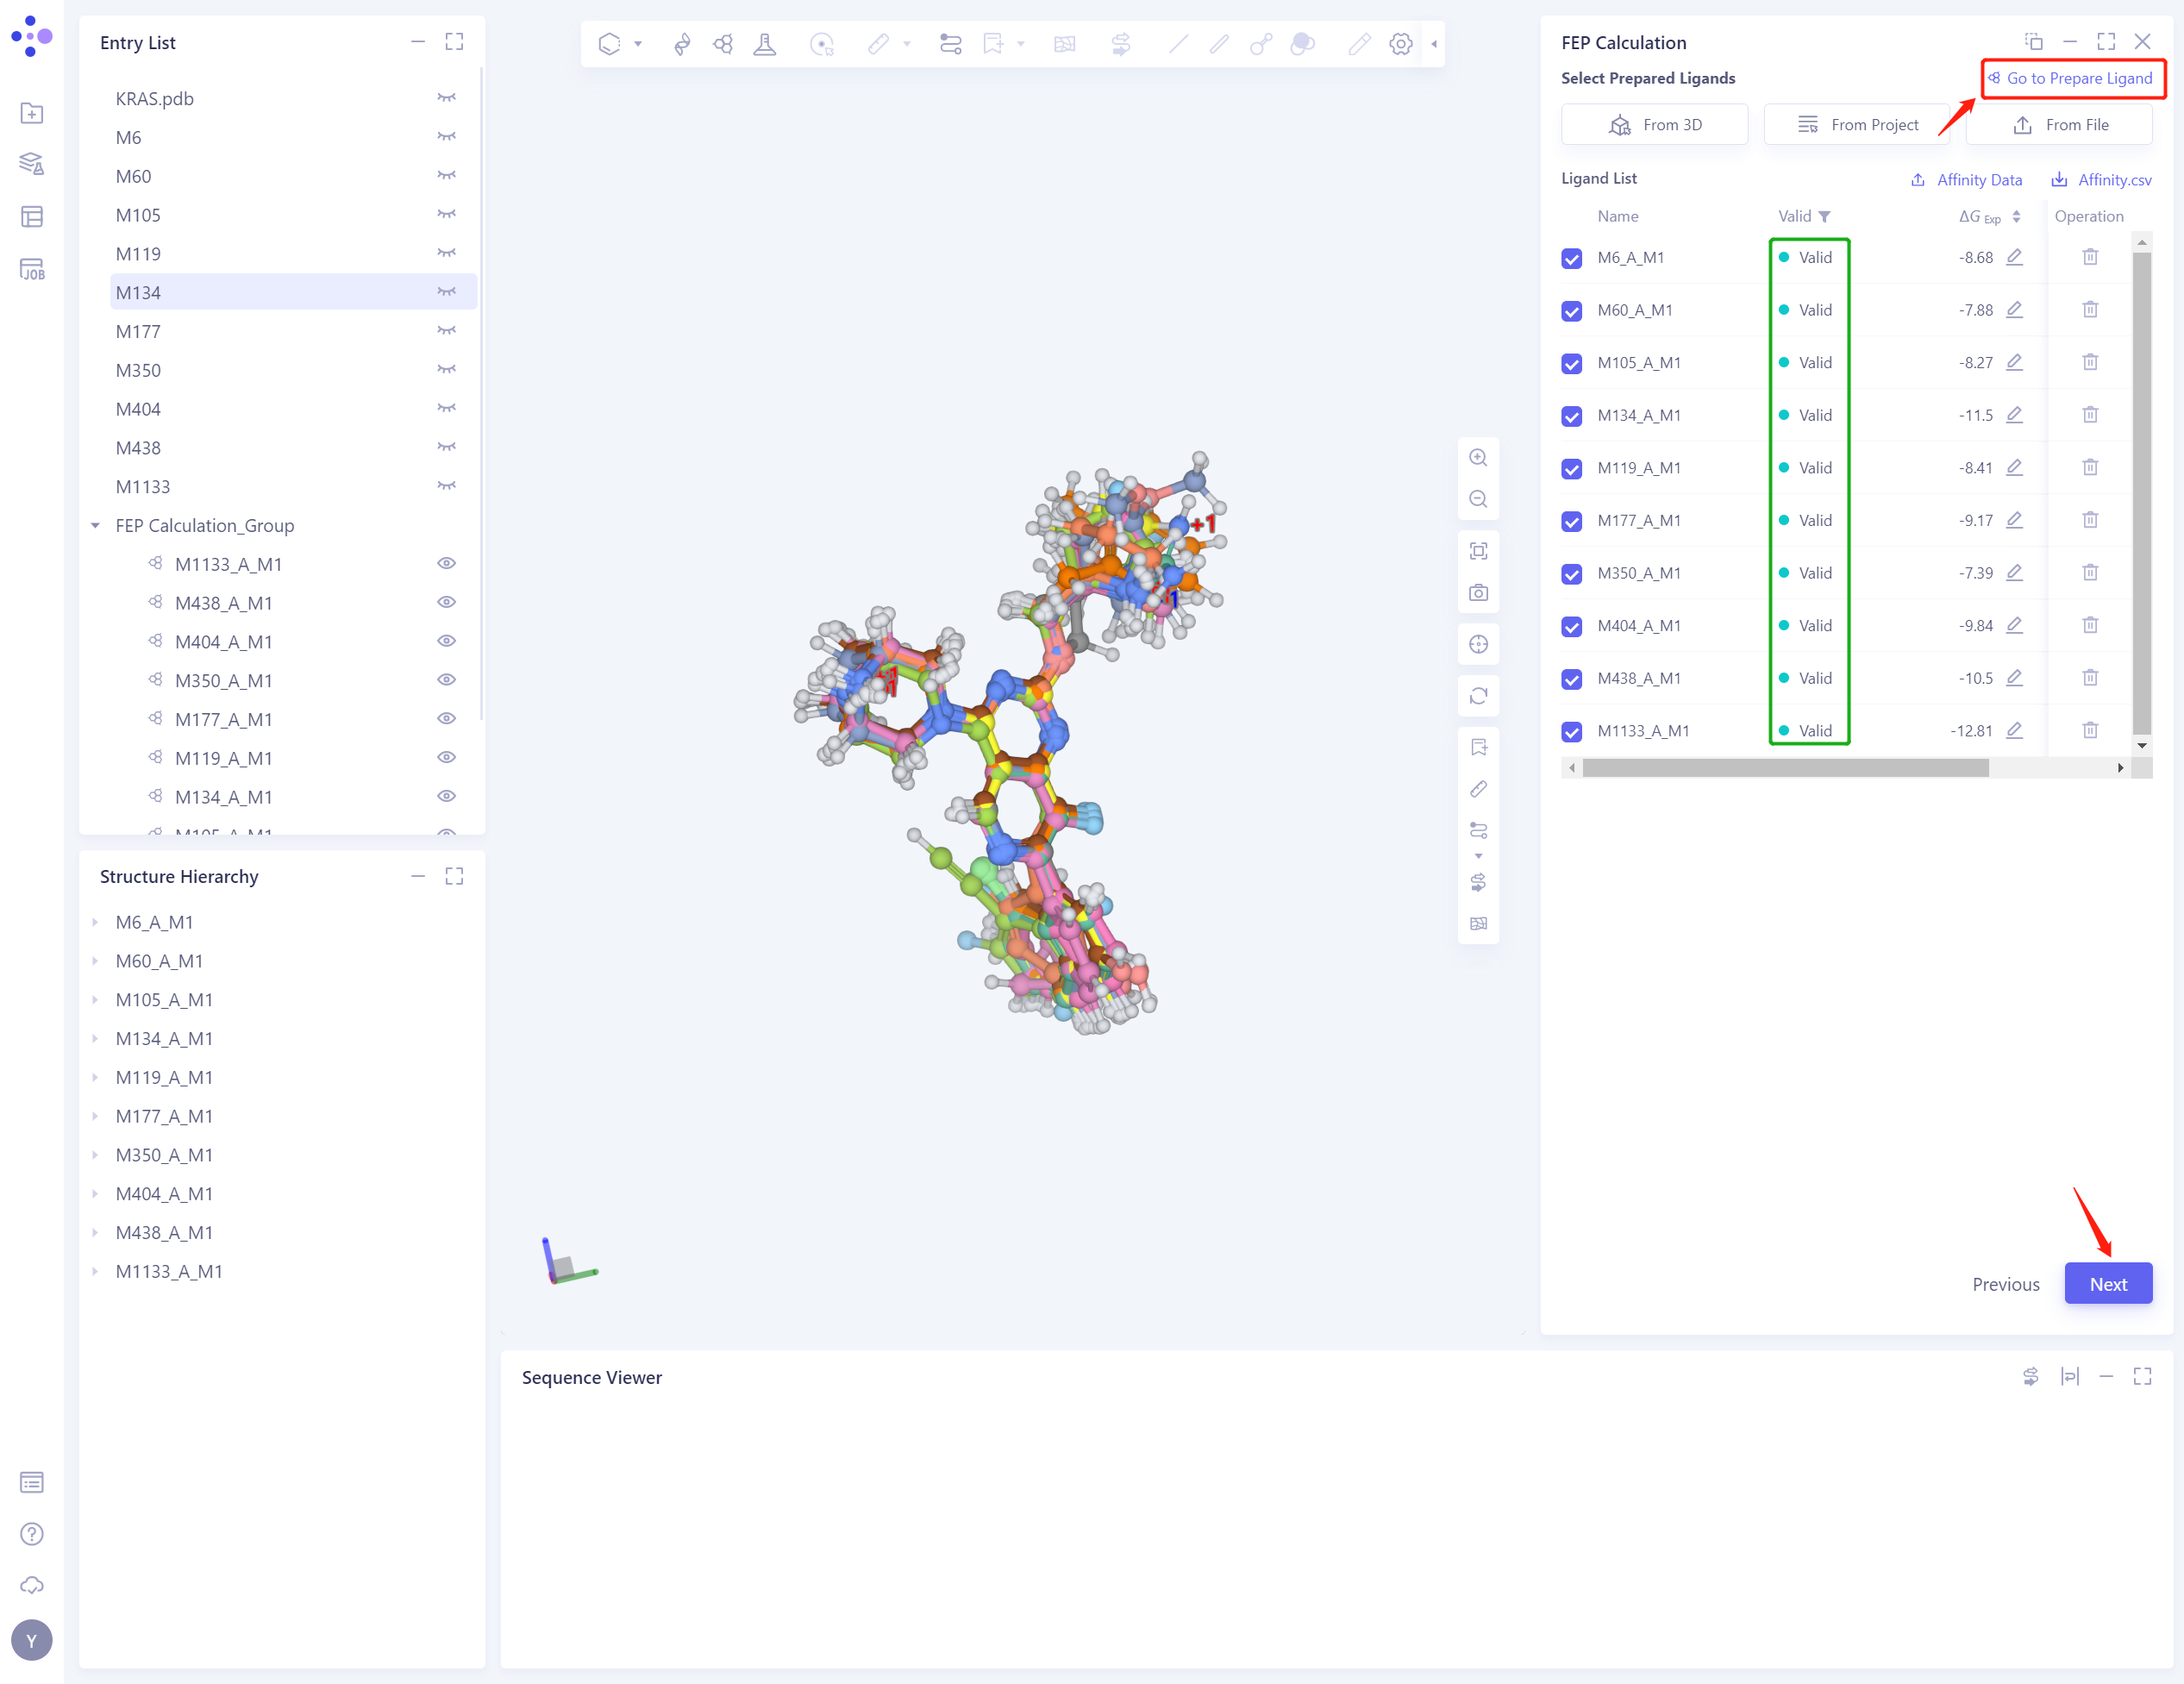
Task: Collapse the FEP Calculation_Group tree
Action: tap(95, 526)
